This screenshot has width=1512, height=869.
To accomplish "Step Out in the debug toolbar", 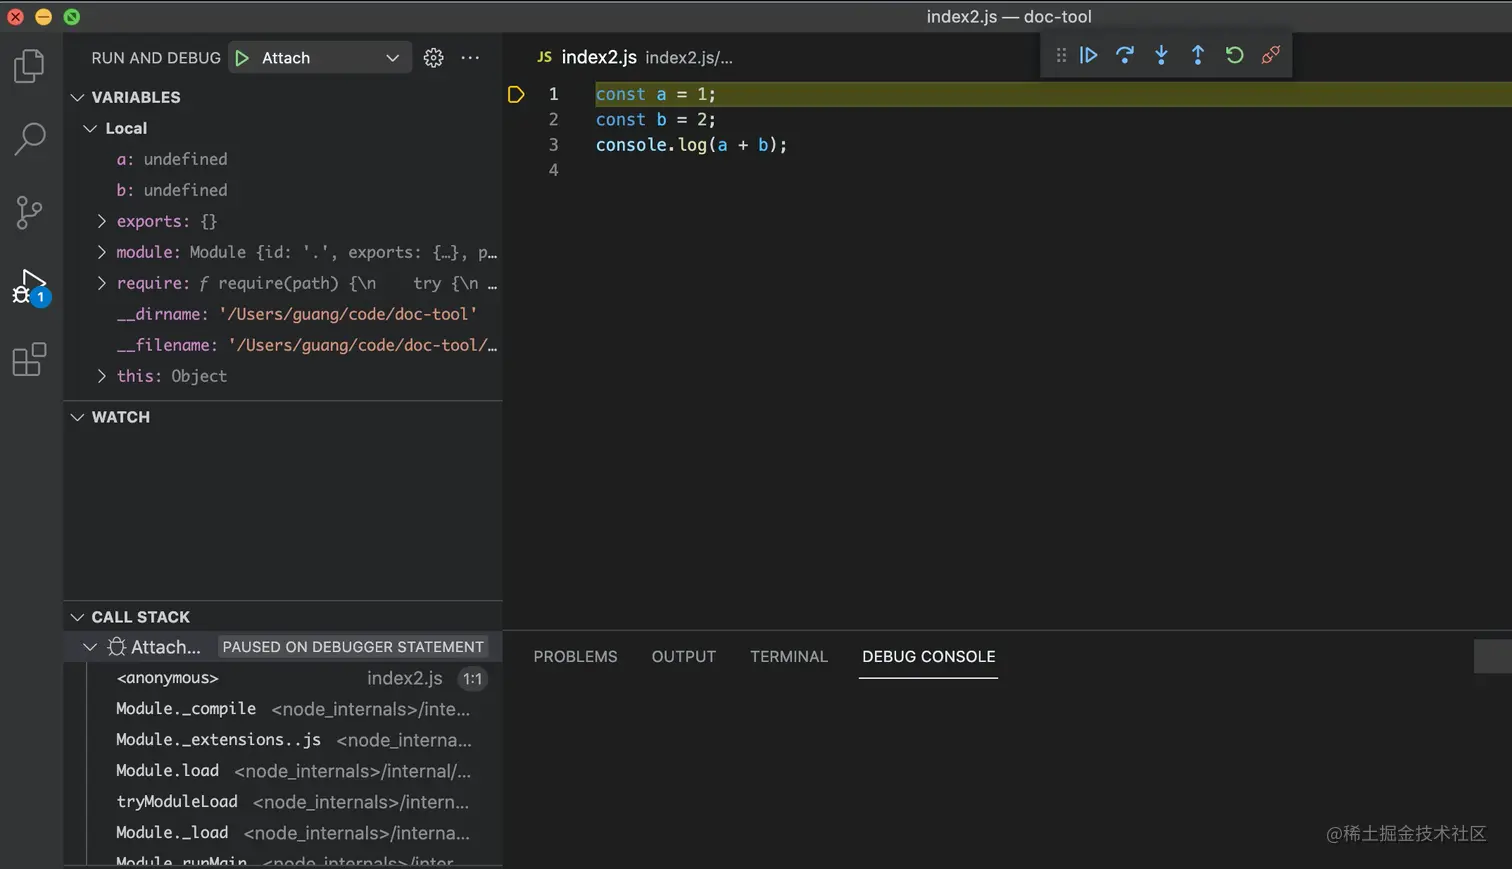I will tap(1198, 55).
